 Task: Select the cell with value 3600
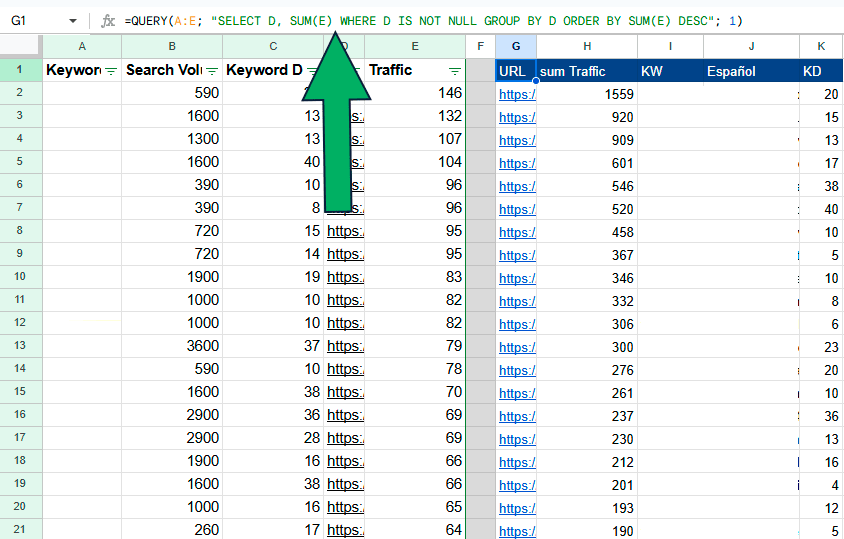(x=172, y=346)
